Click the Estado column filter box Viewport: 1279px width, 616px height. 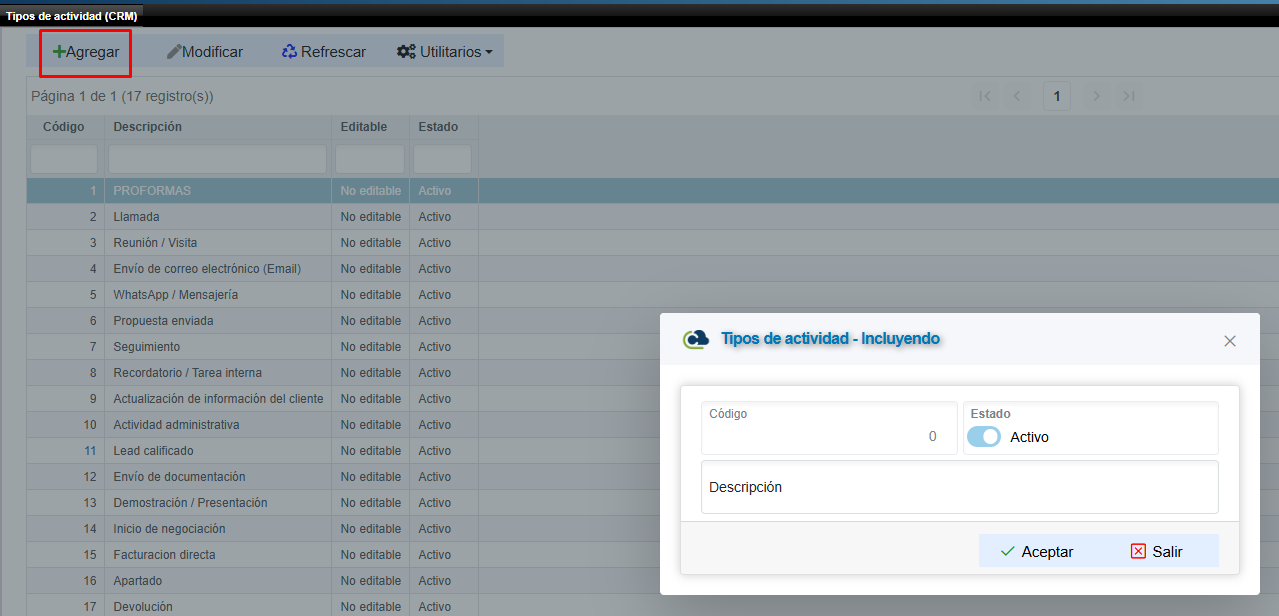click(442, 159)
